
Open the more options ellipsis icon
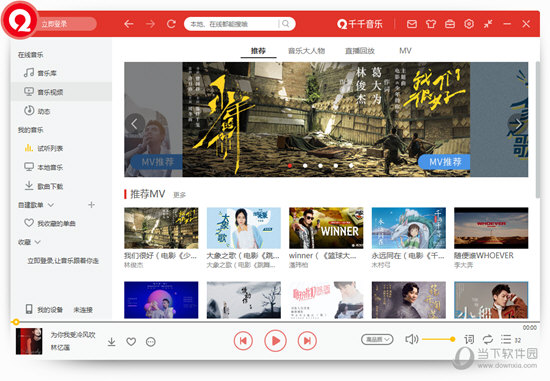click(151, 342)
